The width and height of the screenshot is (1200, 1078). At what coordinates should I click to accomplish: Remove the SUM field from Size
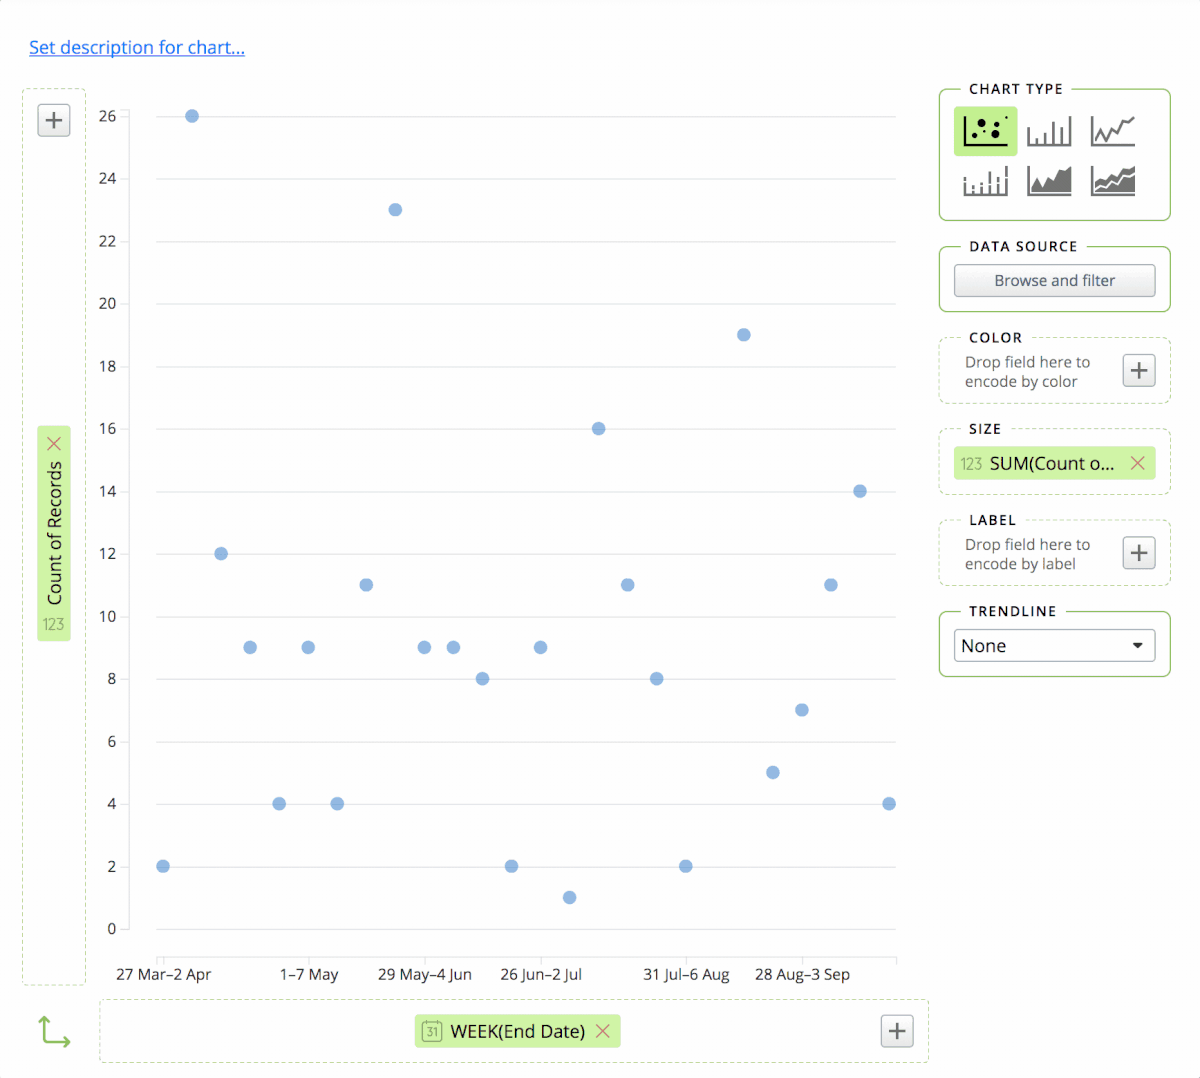[x=1137, y=463]
